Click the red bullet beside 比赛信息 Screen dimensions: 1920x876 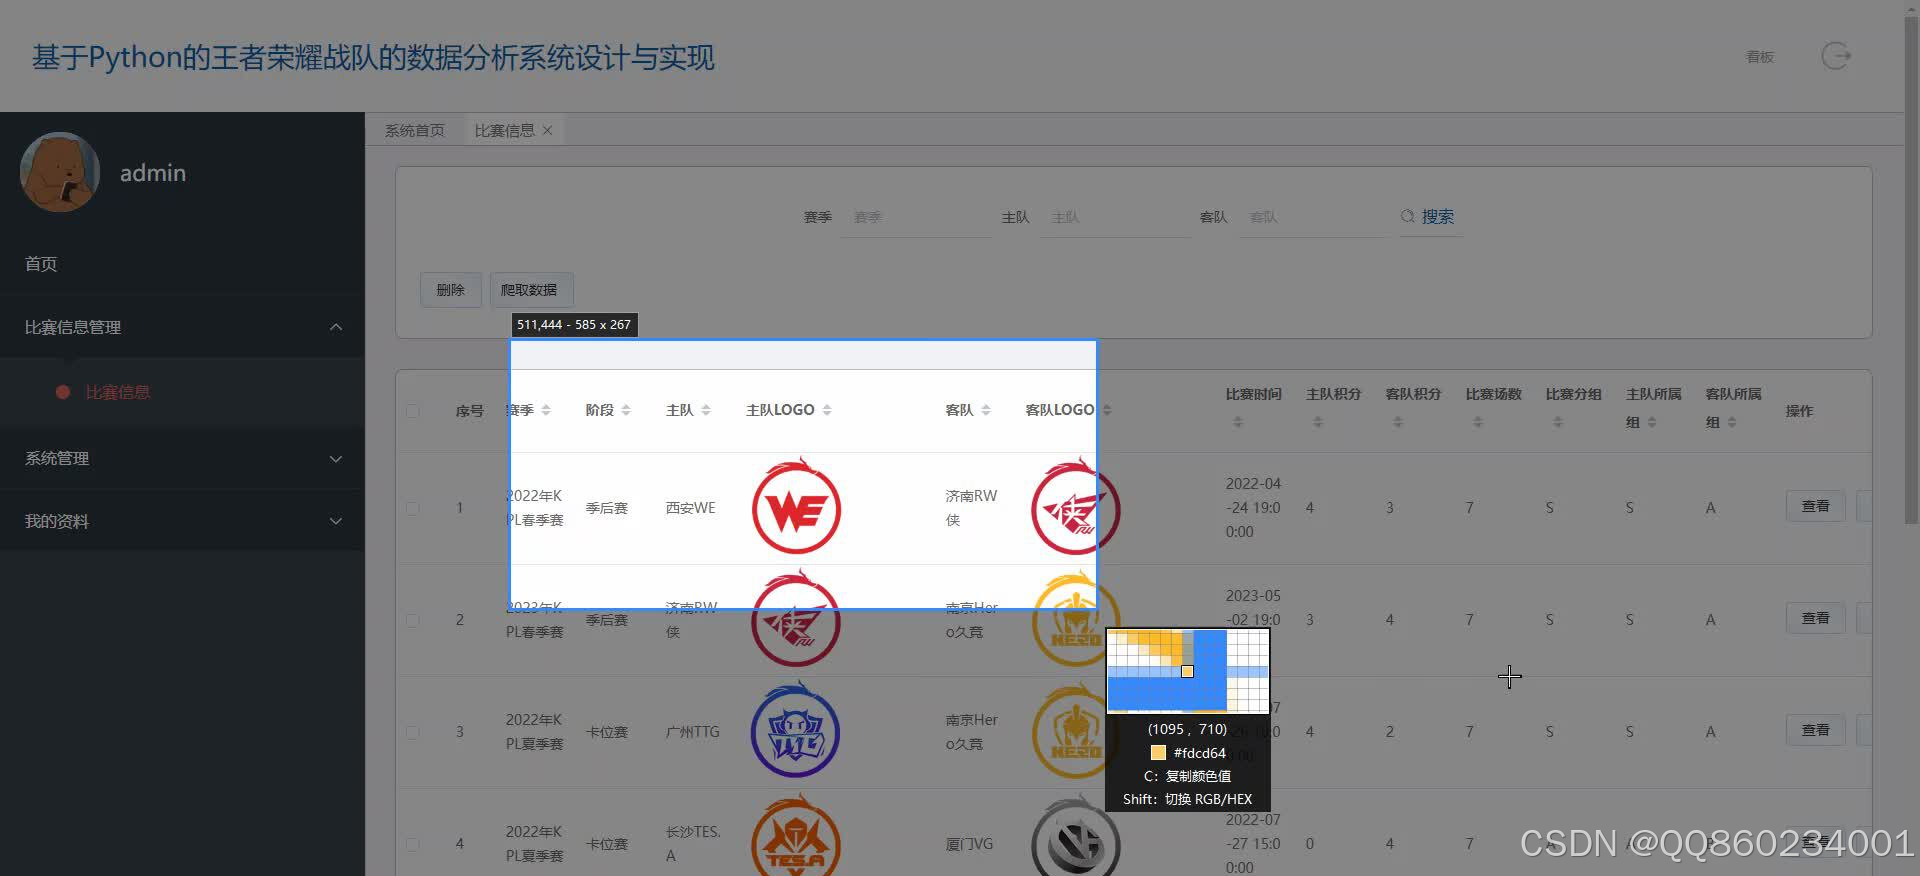[63, 392]
